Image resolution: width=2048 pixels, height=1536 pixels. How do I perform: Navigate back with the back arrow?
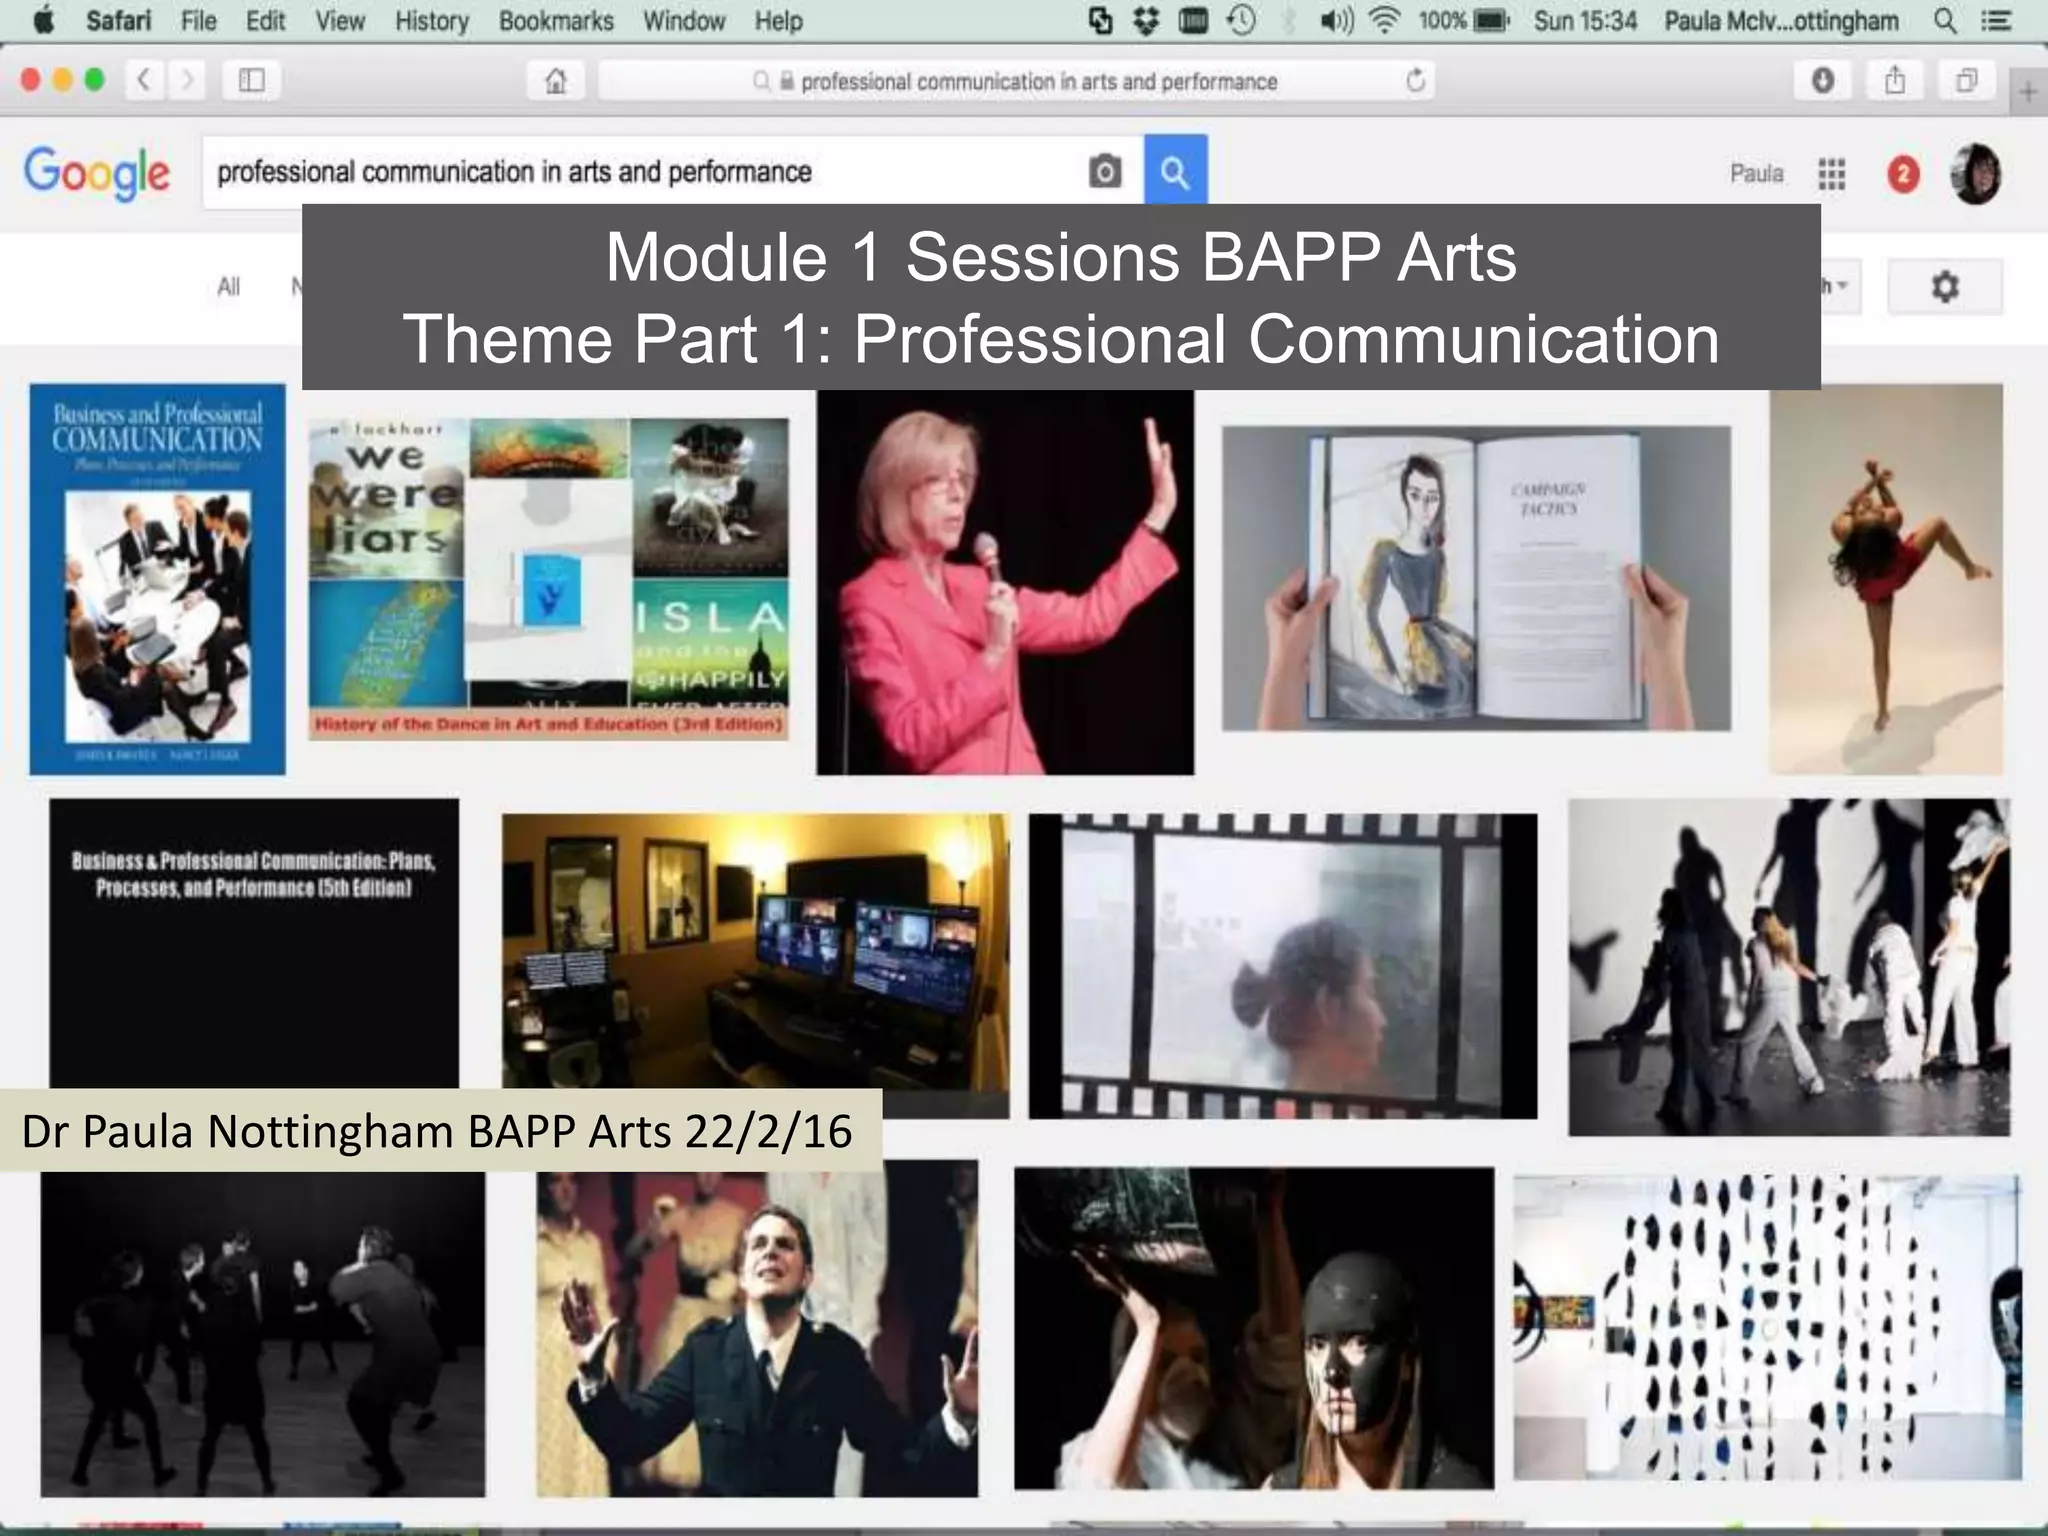pyautogui.click(x=144, y=80)
